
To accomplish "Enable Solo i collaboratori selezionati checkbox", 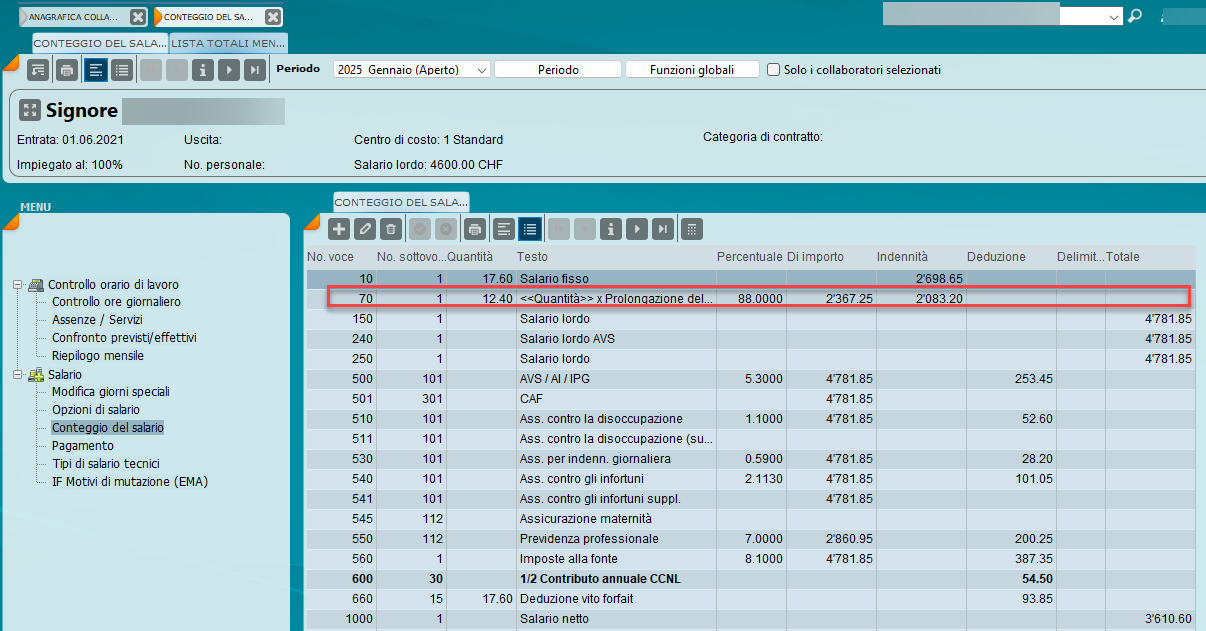I will pyautogui.click(x=773, y=70).
